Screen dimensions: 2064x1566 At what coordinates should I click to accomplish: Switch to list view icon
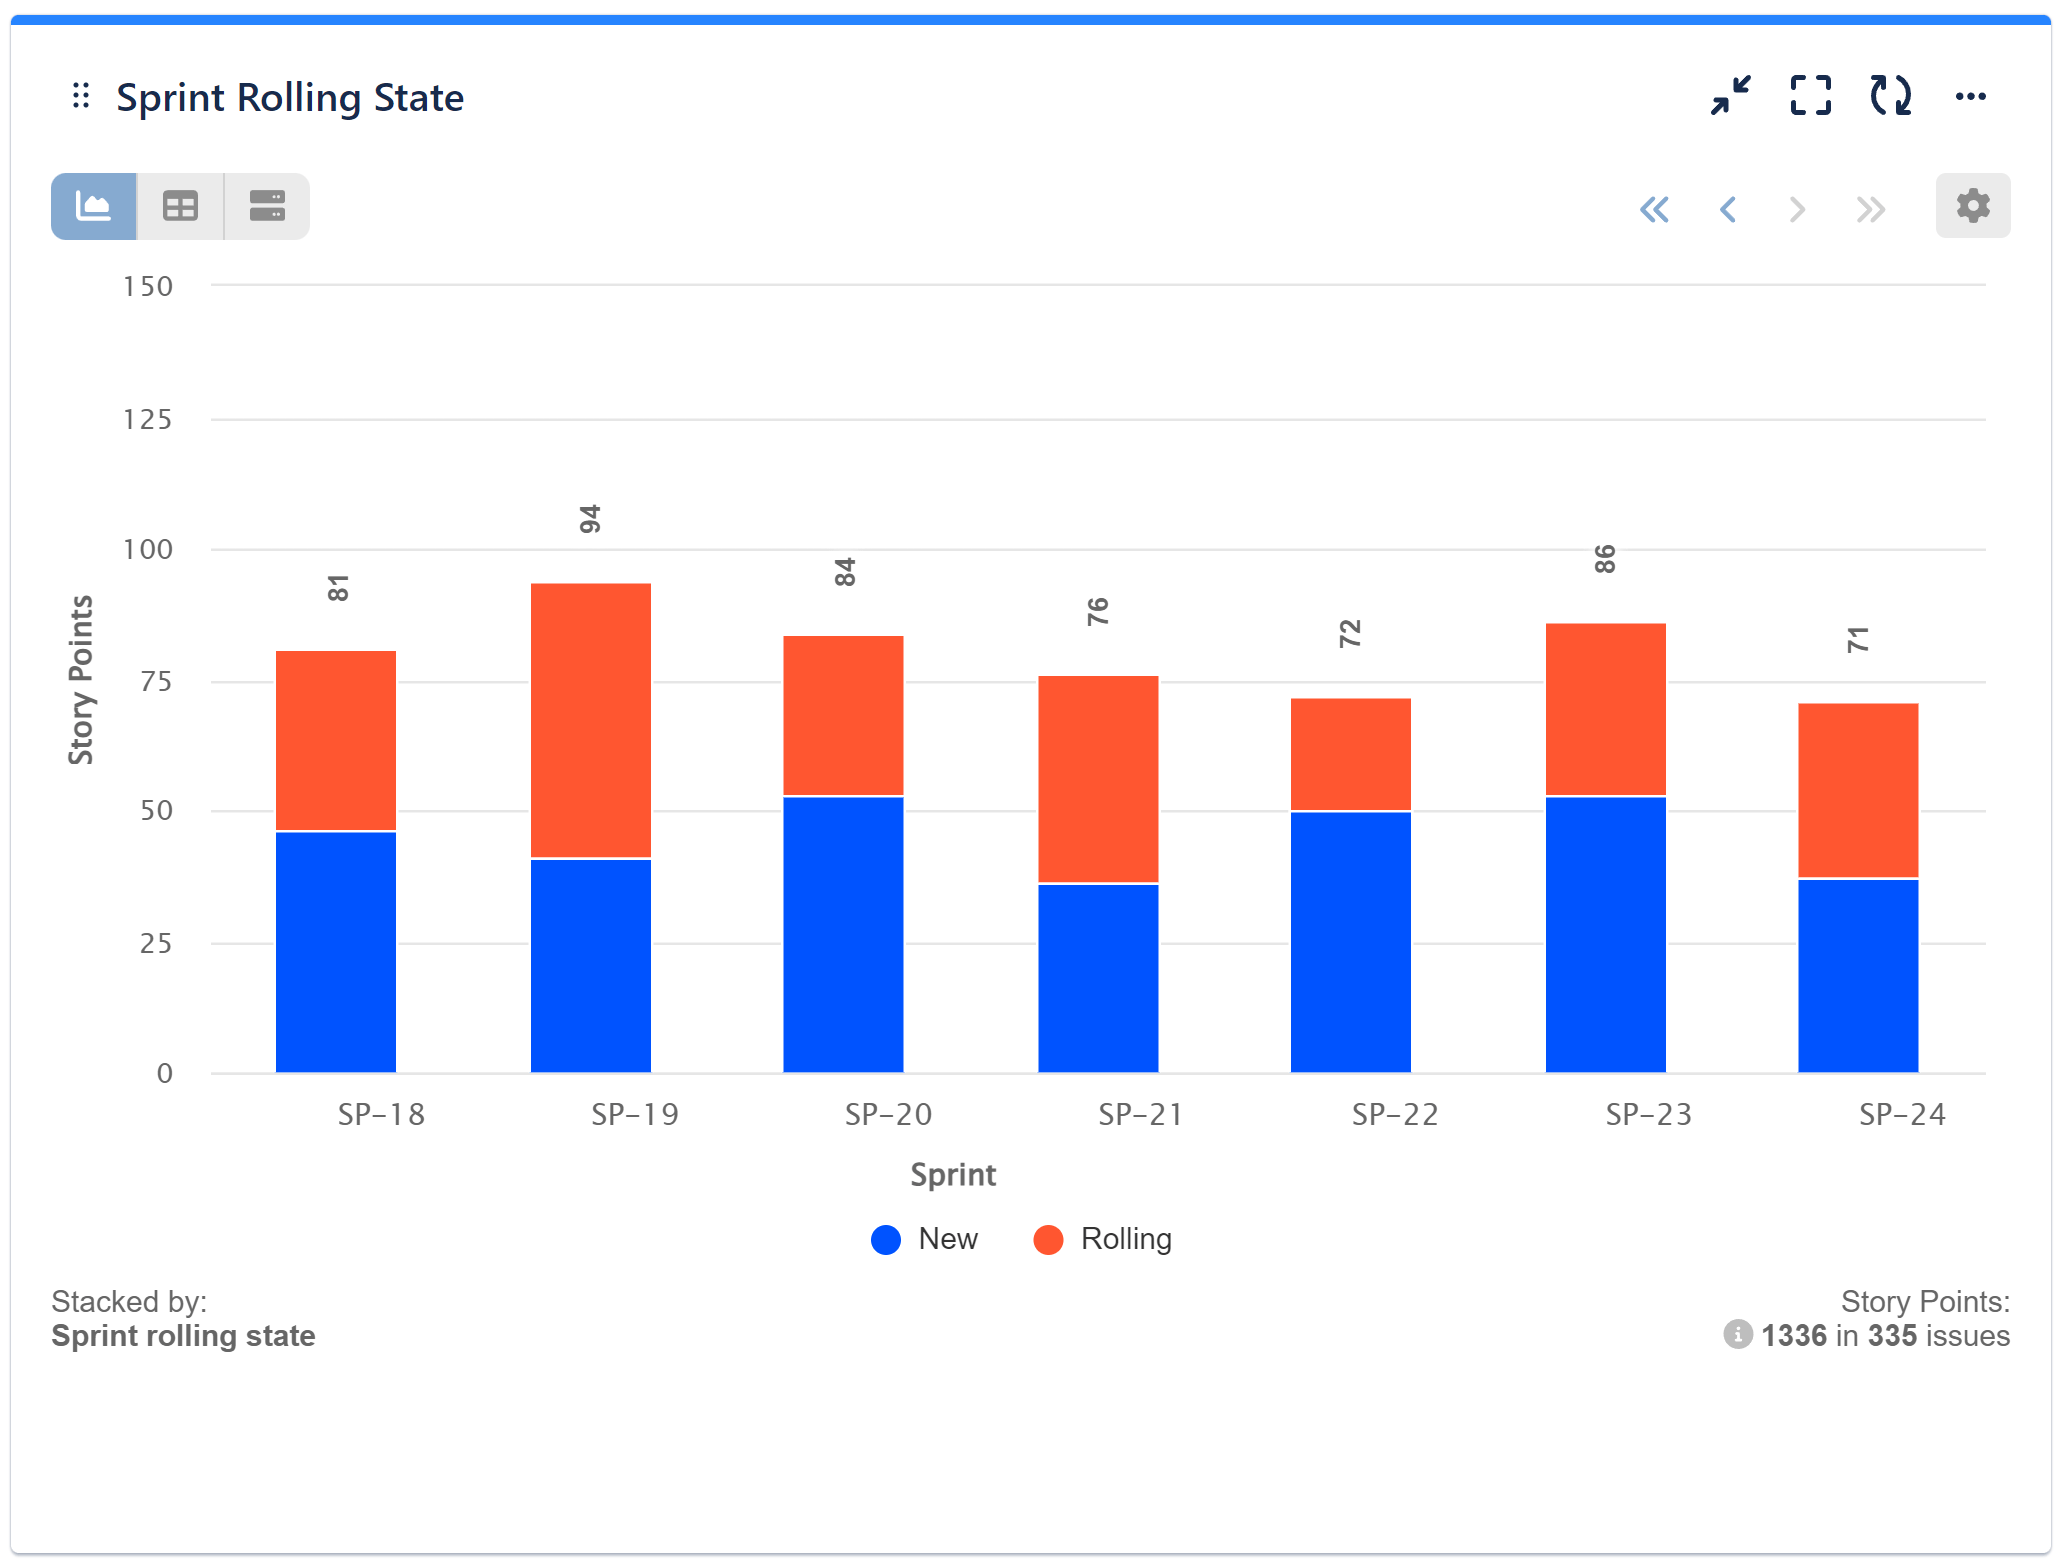[265, 205]
